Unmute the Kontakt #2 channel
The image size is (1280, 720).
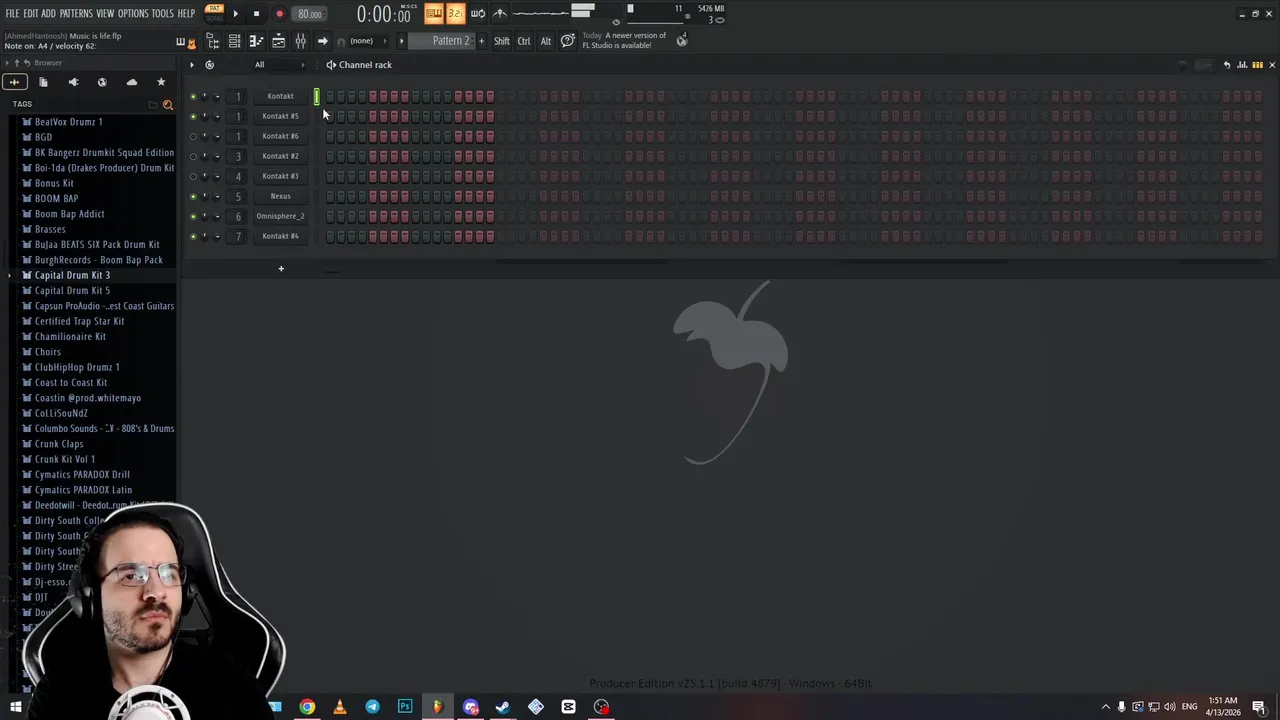193,157
